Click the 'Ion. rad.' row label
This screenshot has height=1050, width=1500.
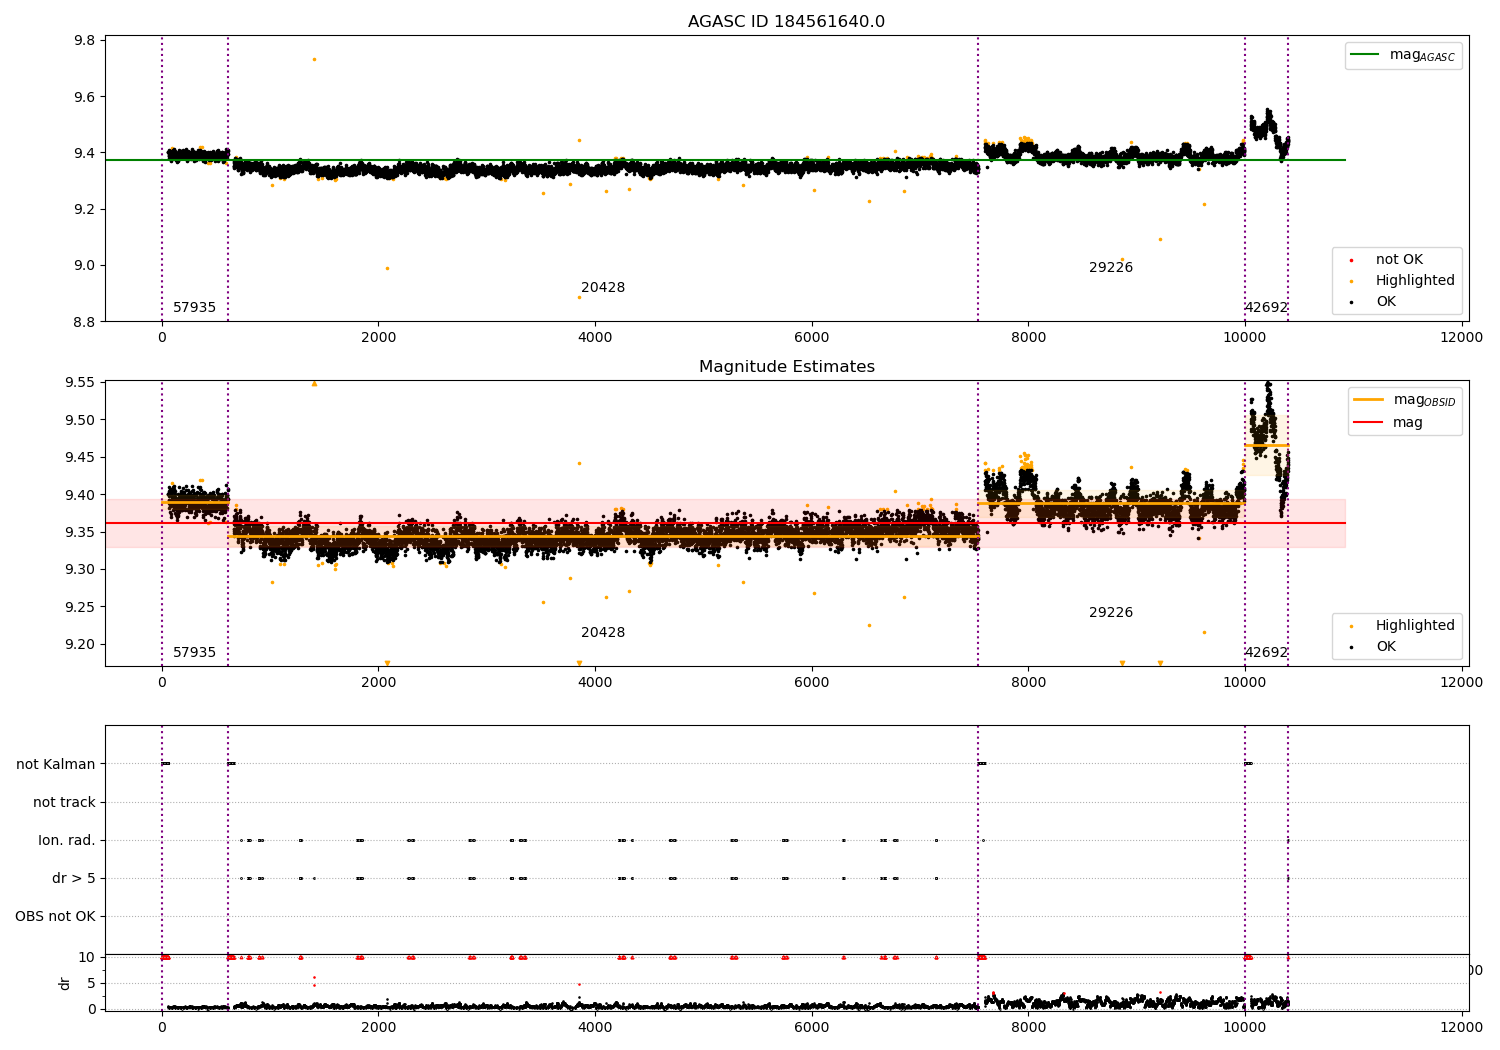67,841
